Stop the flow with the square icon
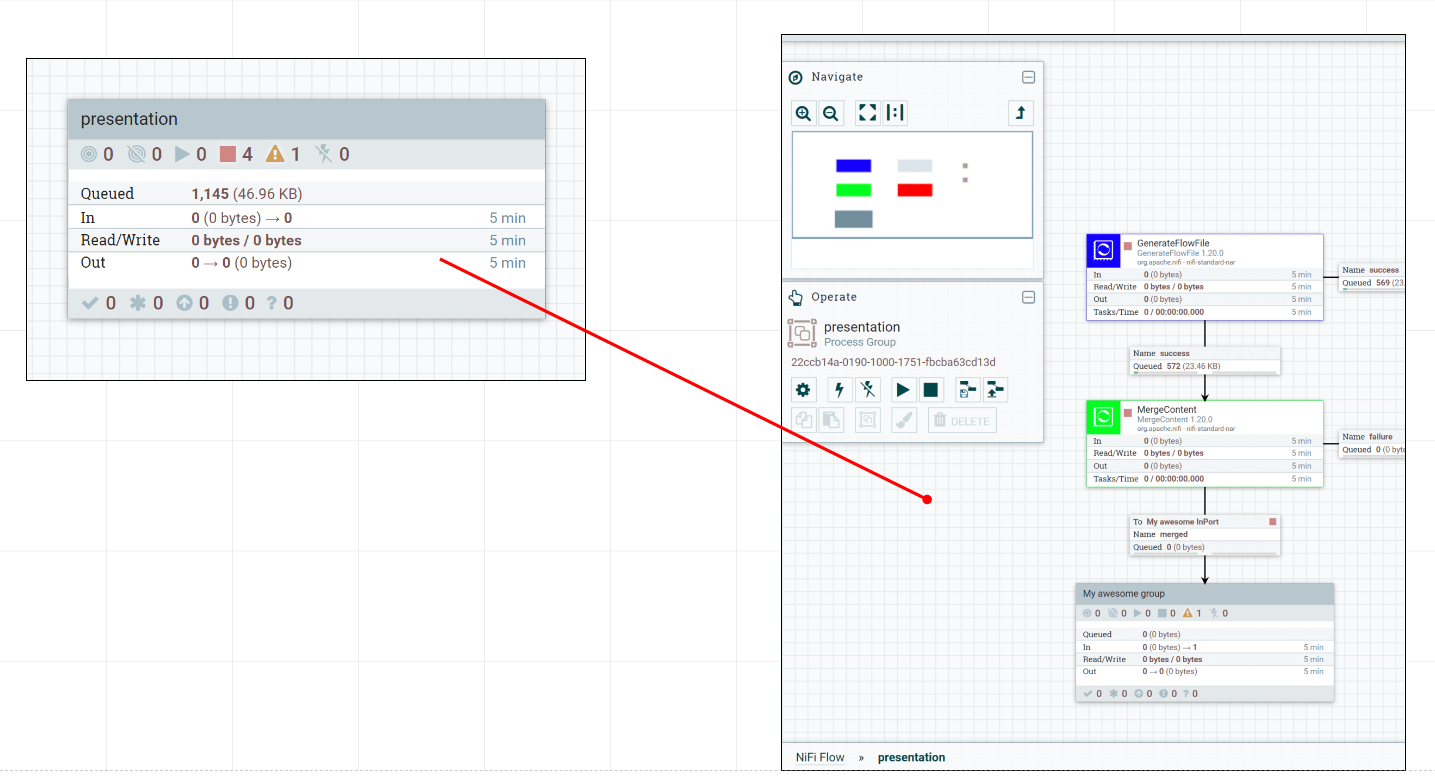The width and height of the screenshot is (1435, 780). (x=931, y=390)
